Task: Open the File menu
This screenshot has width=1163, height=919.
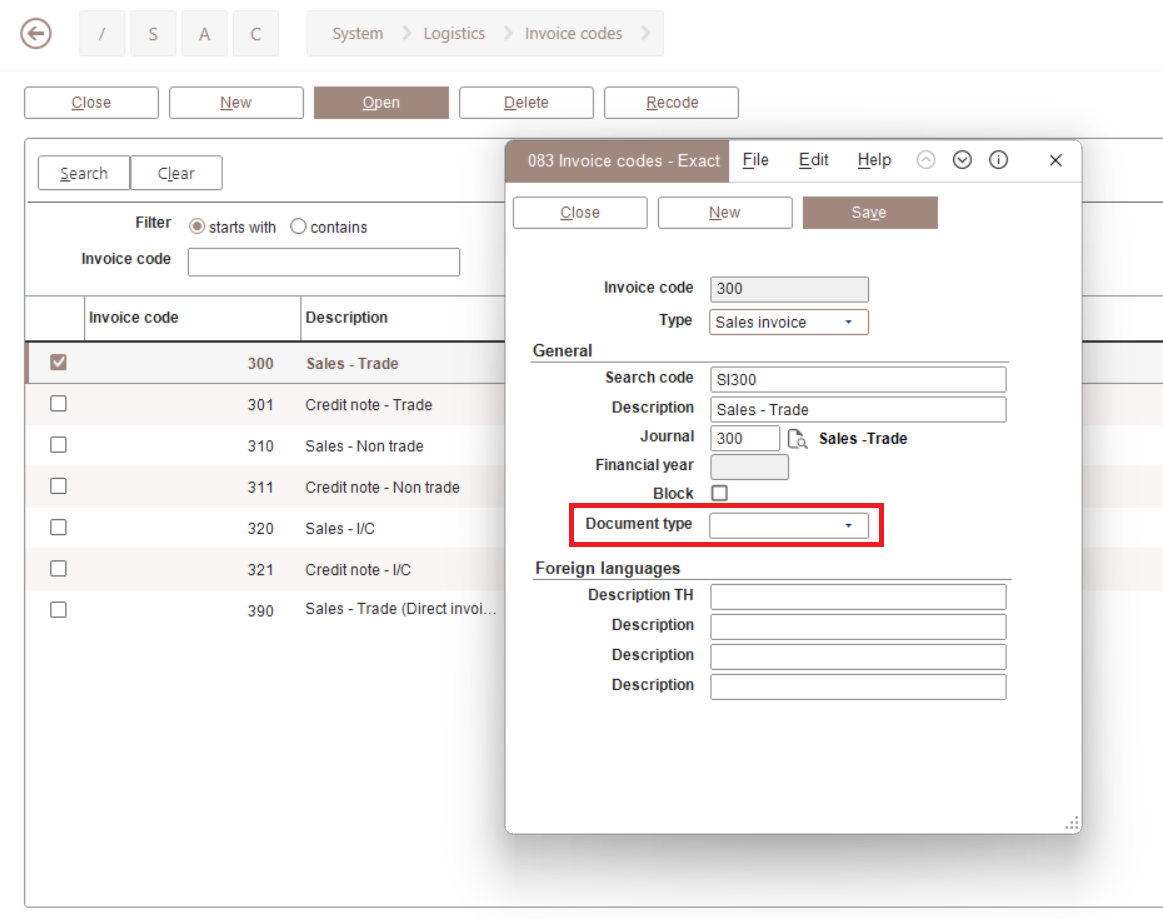Action: 755,160
